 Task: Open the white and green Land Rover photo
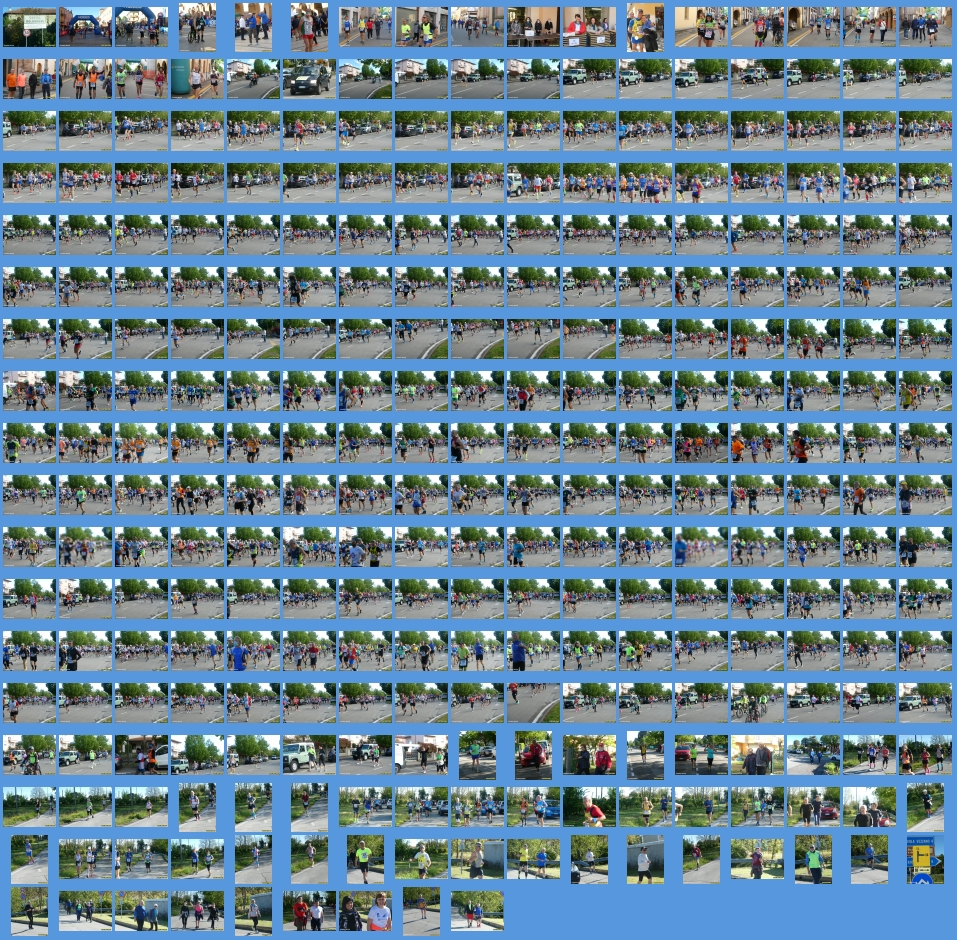point(309,755)
